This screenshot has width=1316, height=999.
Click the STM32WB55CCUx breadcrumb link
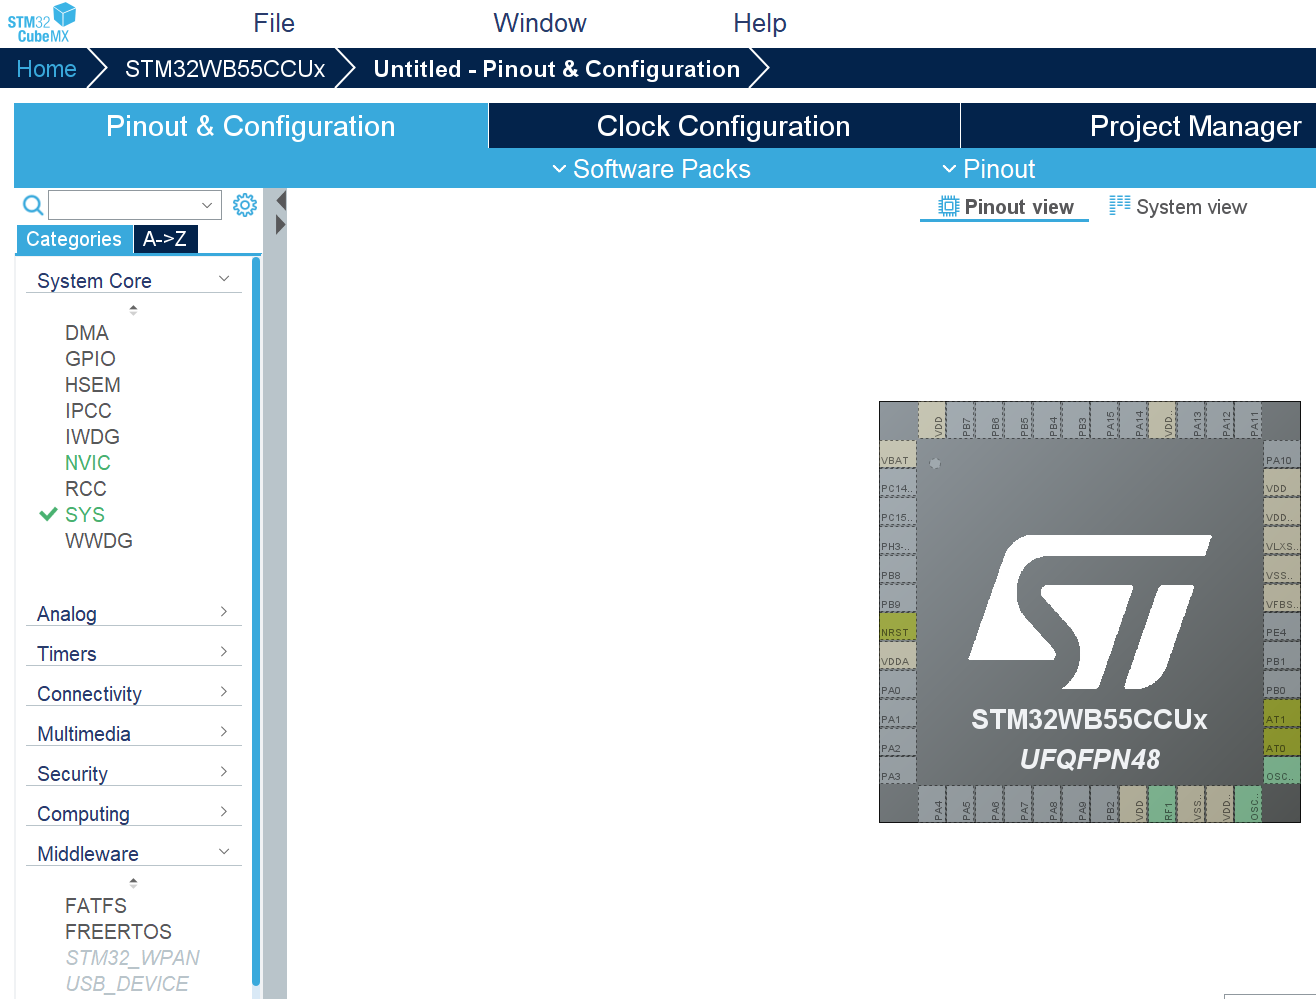click(x=224, y=68)
